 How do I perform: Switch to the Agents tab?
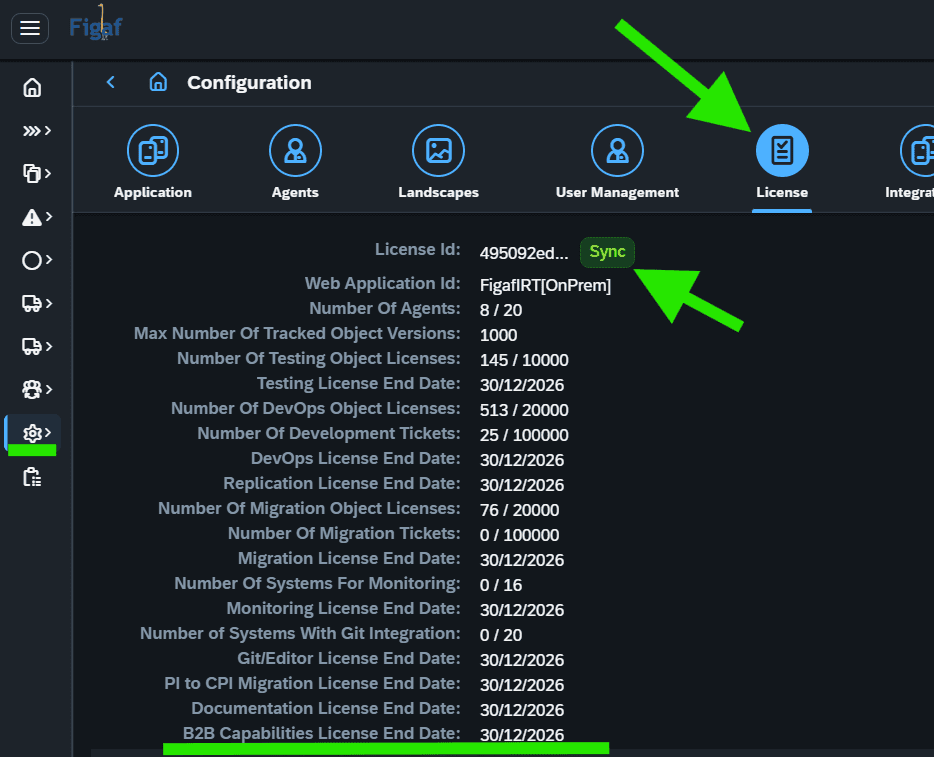[x=295, y=162]
